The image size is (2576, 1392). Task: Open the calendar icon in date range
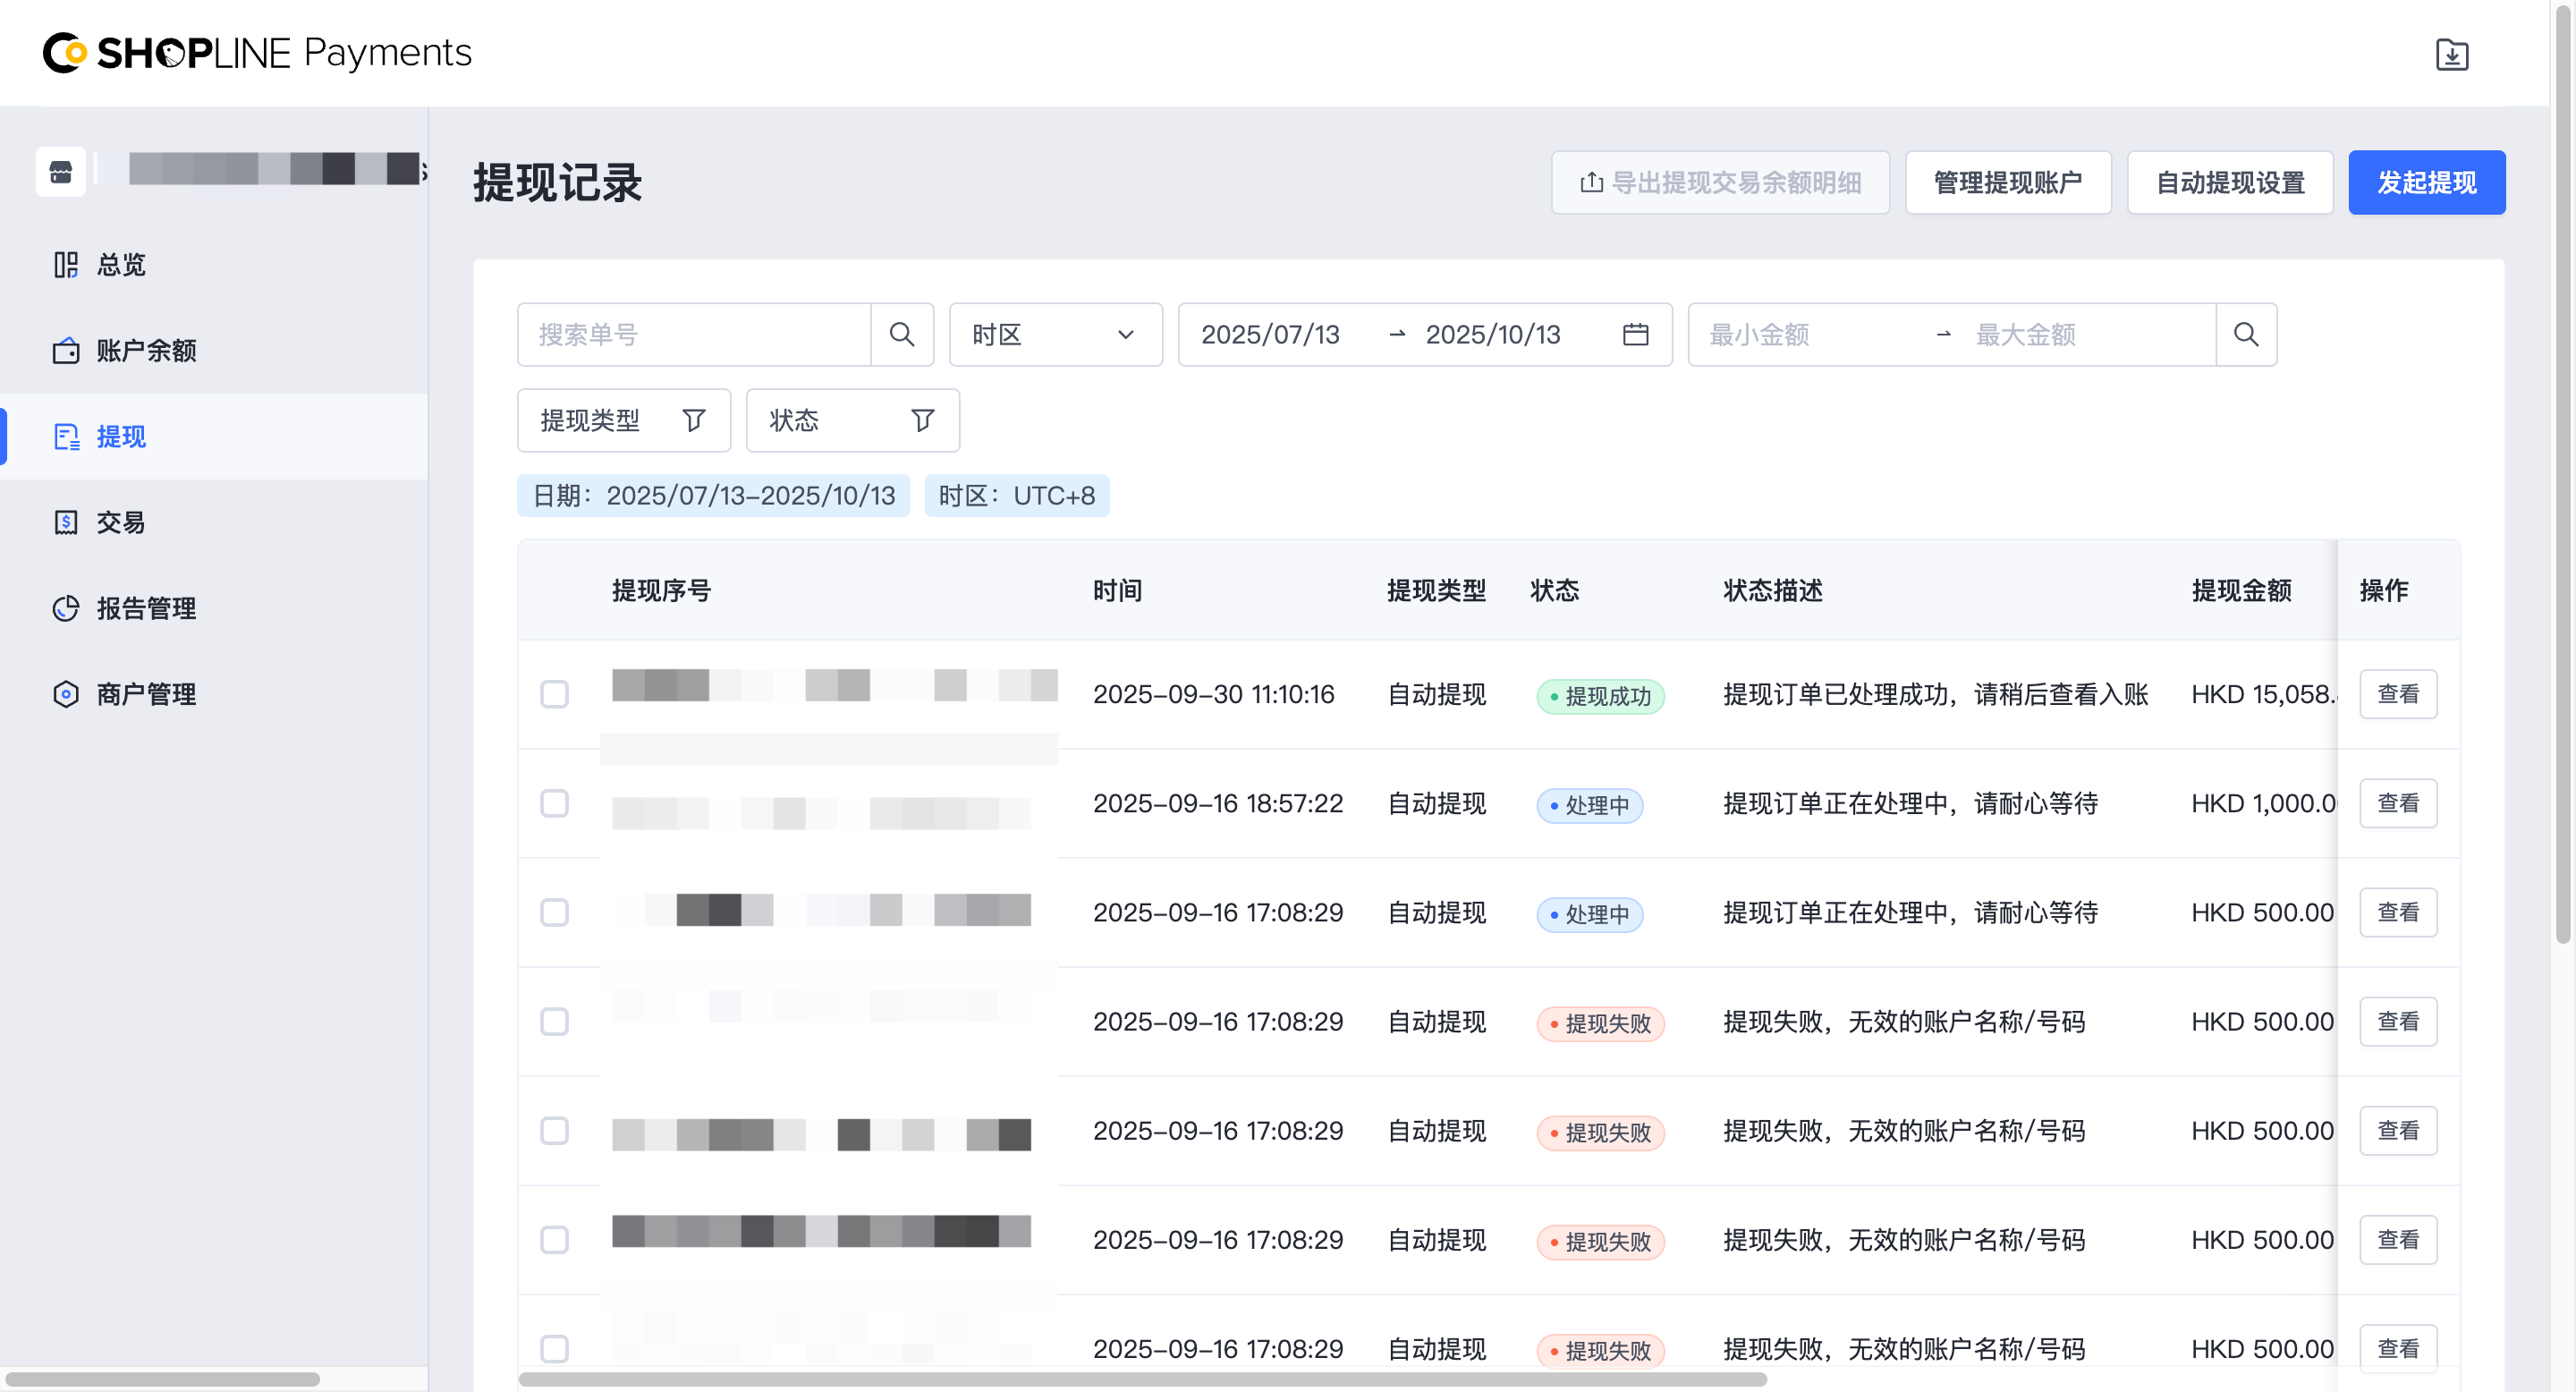[x=1635, y=335]
